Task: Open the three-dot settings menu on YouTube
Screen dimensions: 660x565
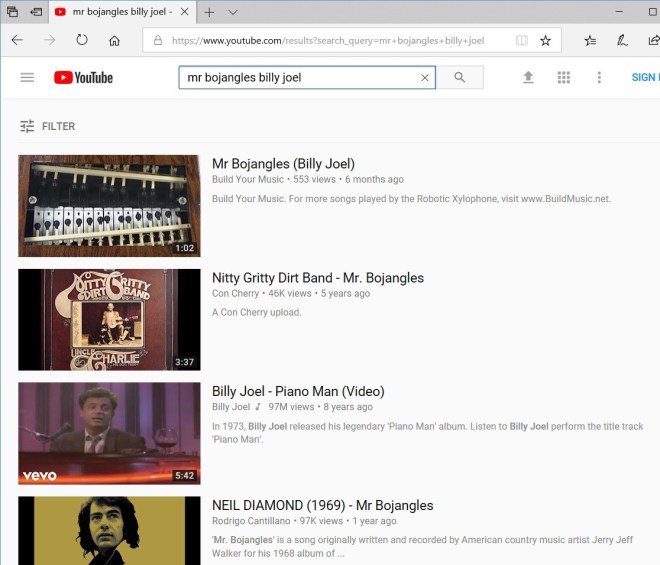Action: coord(599,77)
